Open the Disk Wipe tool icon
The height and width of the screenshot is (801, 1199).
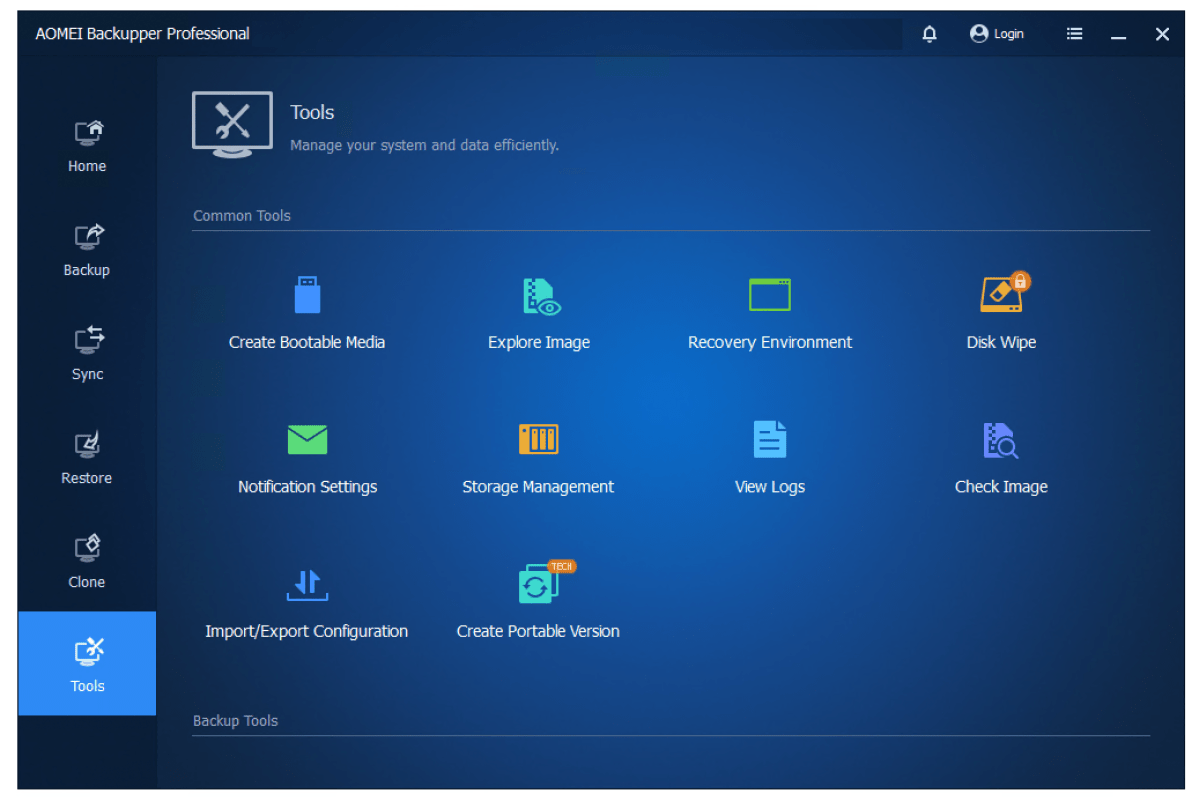[x=1004, y=292]
